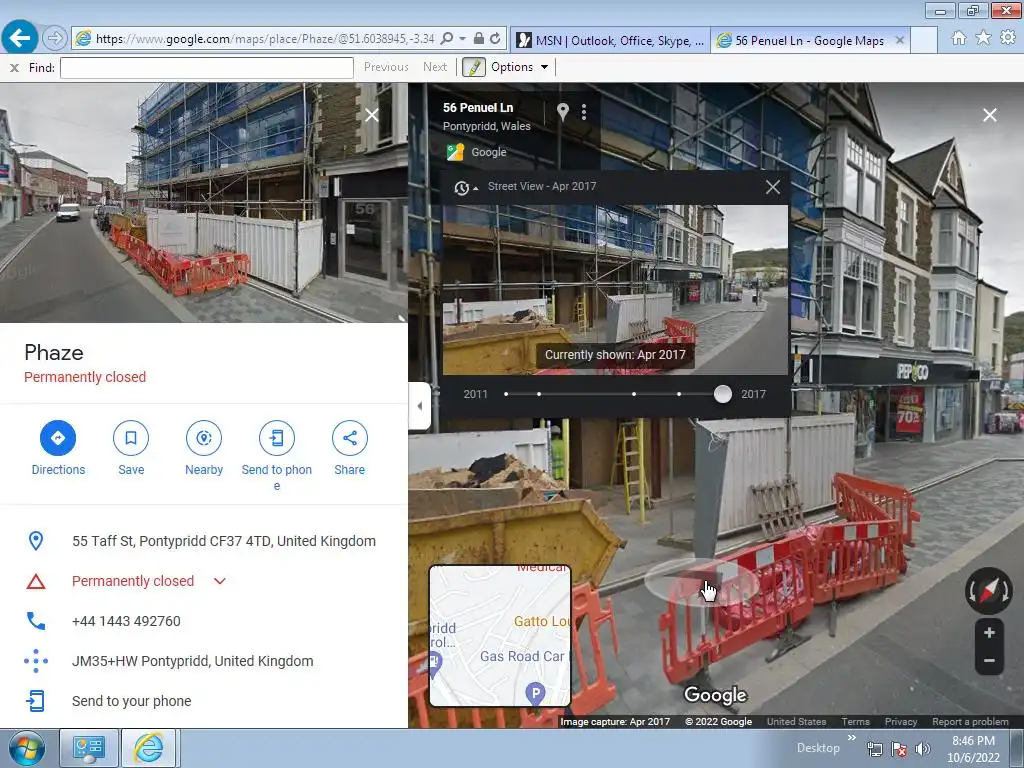Toggle the find highlight pen icon
The height and width of the screenshot is (768, 1024).
[474, 67]
